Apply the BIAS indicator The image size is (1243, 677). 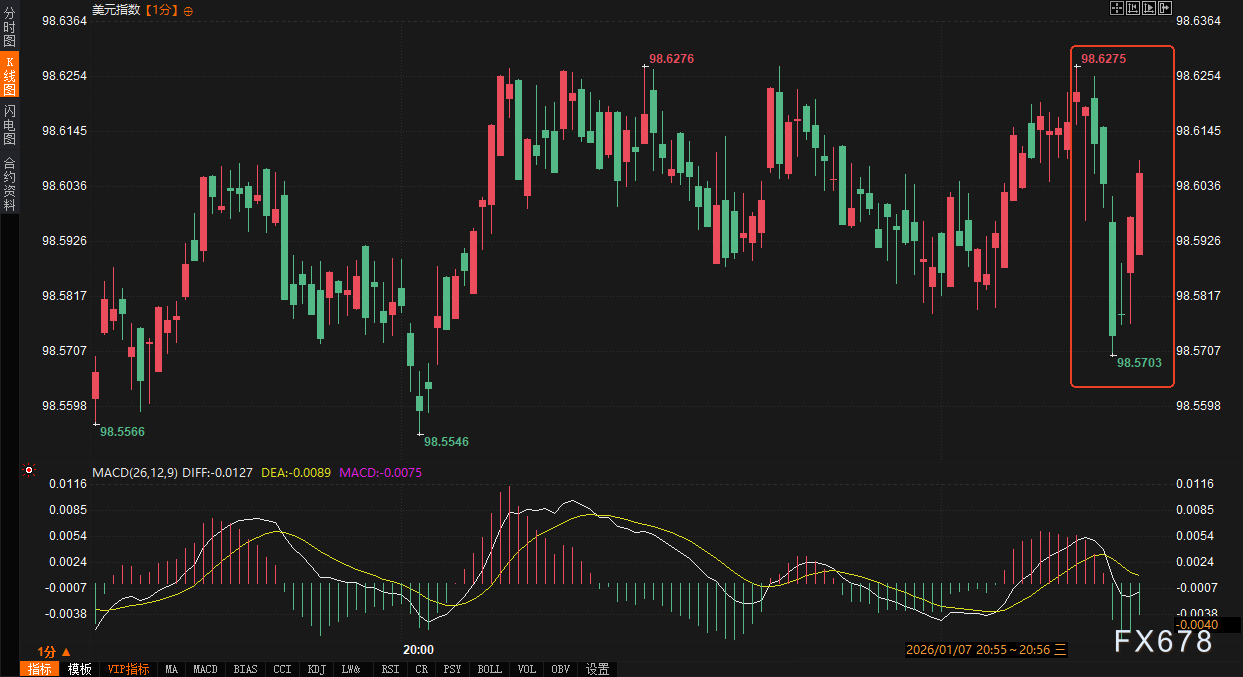(245, 669)
